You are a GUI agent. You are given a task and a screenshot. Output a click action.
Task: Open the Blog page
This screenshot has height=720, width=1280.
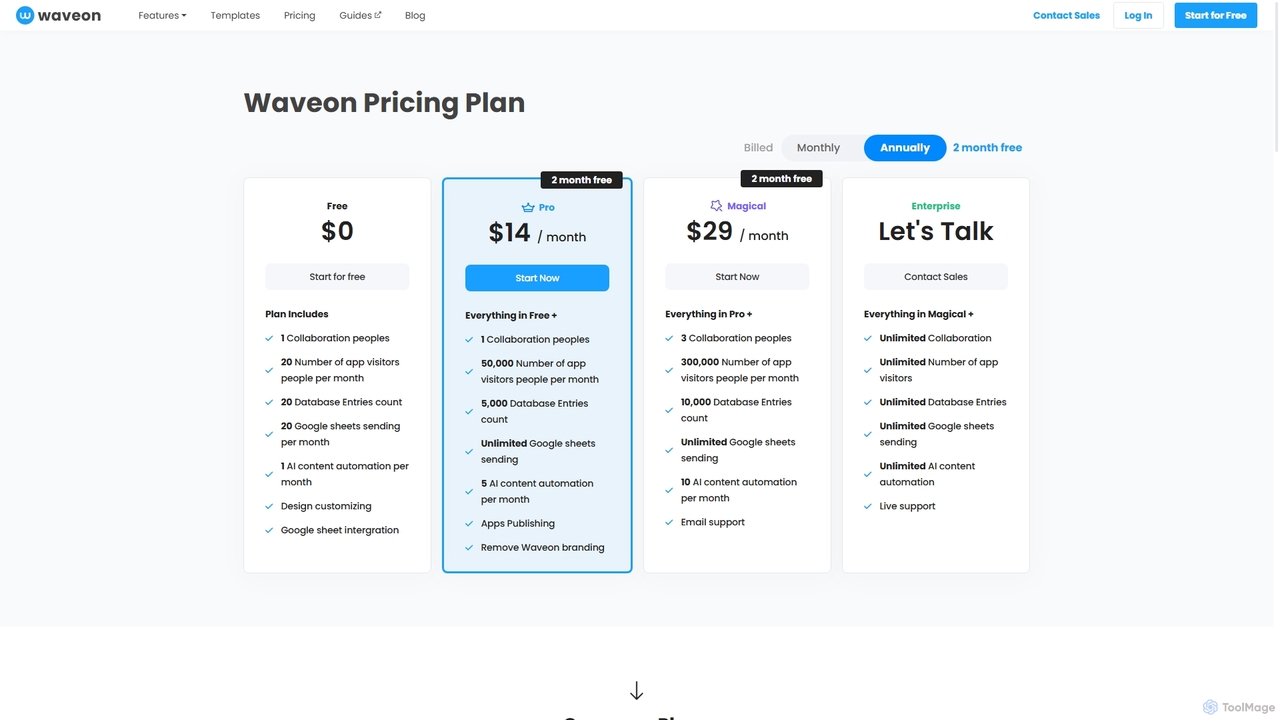click(x=415, y=16)
